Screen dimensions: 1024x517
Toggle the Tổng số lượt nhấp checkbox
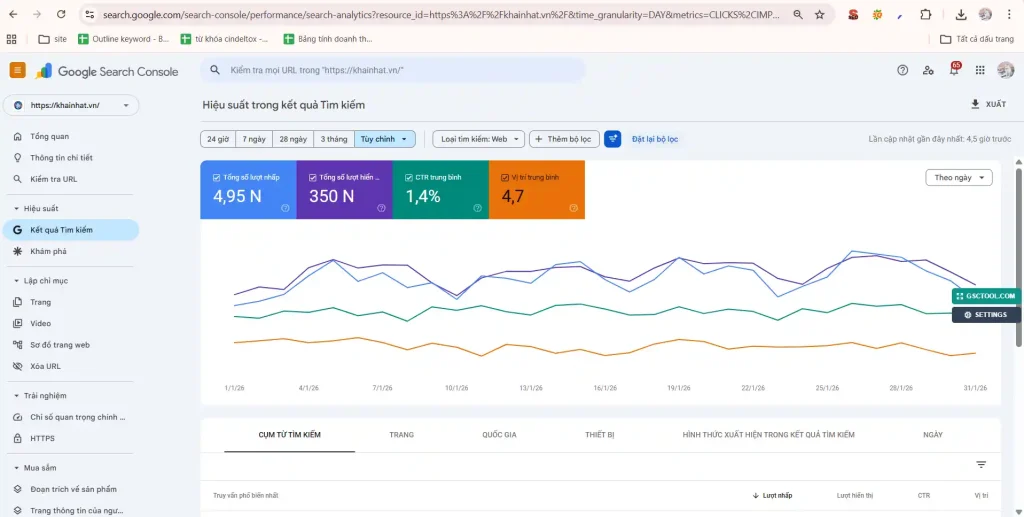pyautogui.click(x=217, y=178)
